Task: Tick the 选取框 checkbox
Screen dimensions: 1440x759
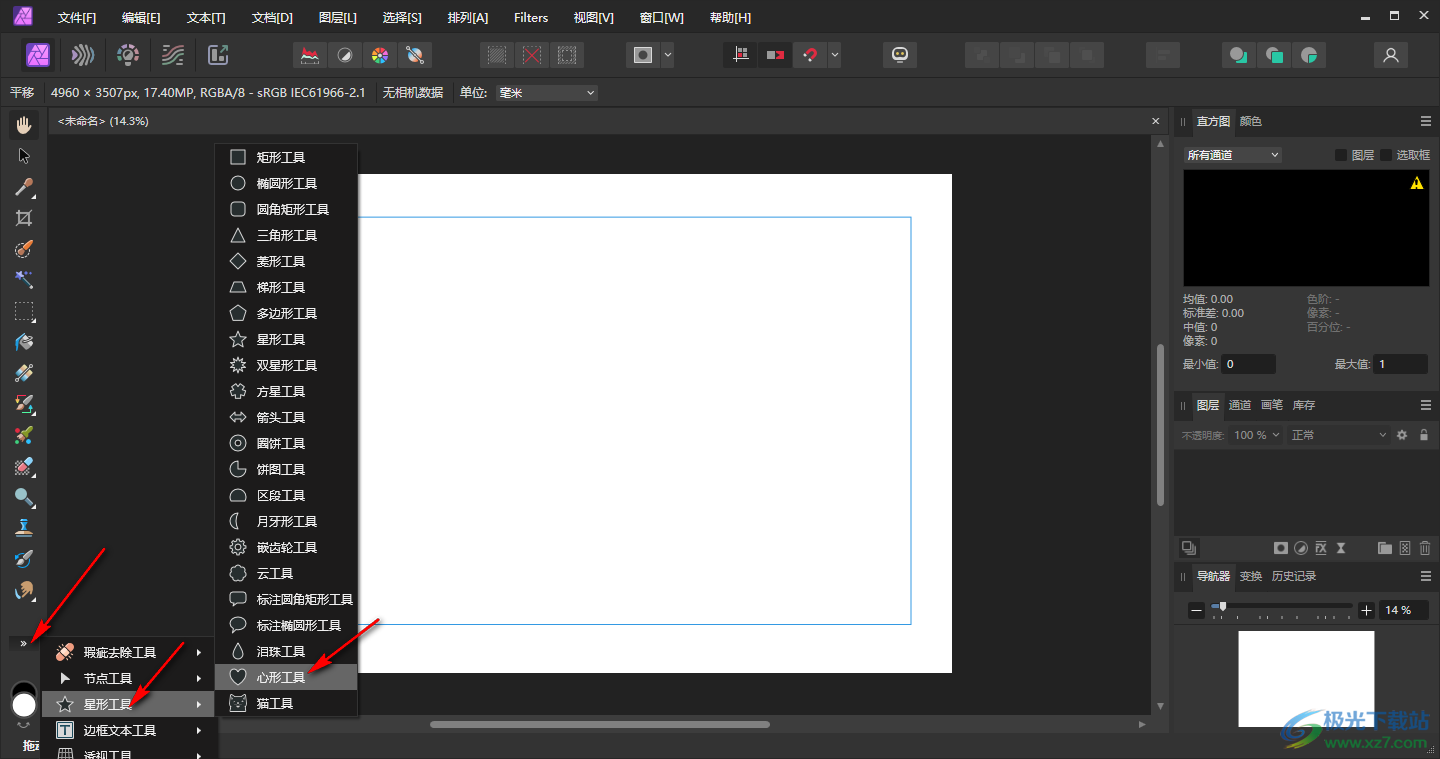Action: pos(1386,155)
